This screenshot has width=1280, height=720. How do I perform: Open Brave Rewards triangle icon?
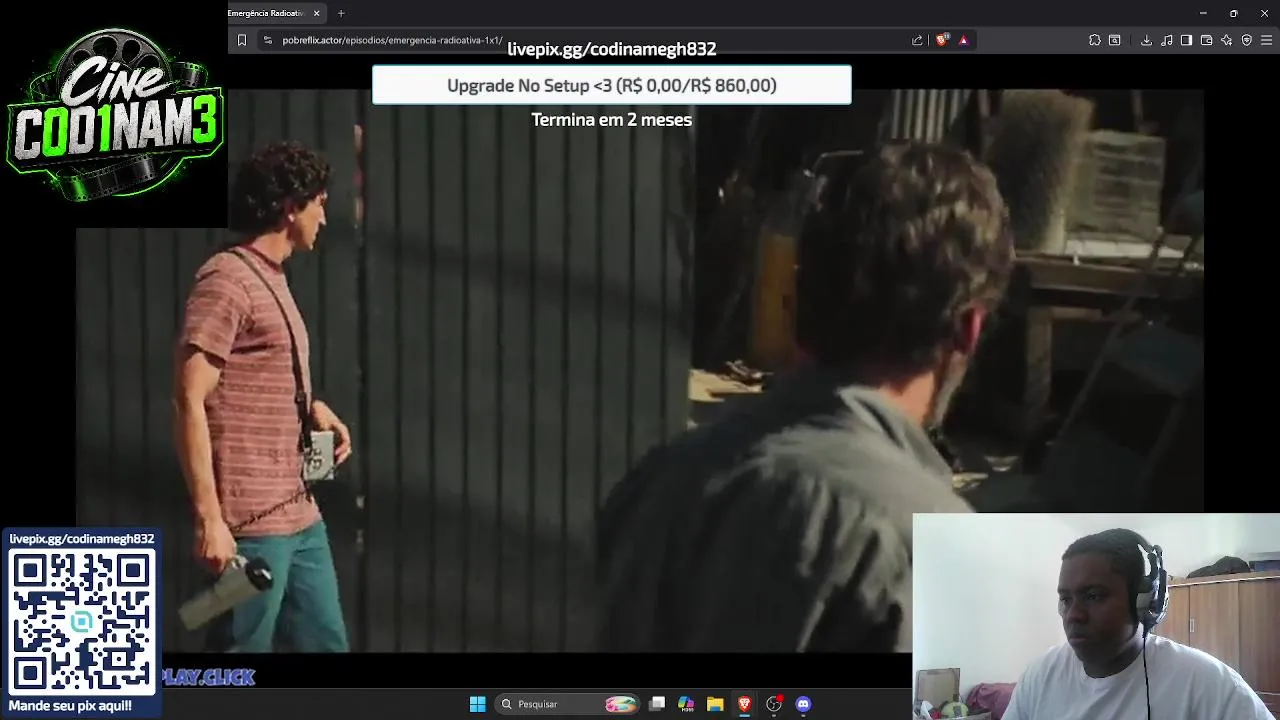[963, 40]
